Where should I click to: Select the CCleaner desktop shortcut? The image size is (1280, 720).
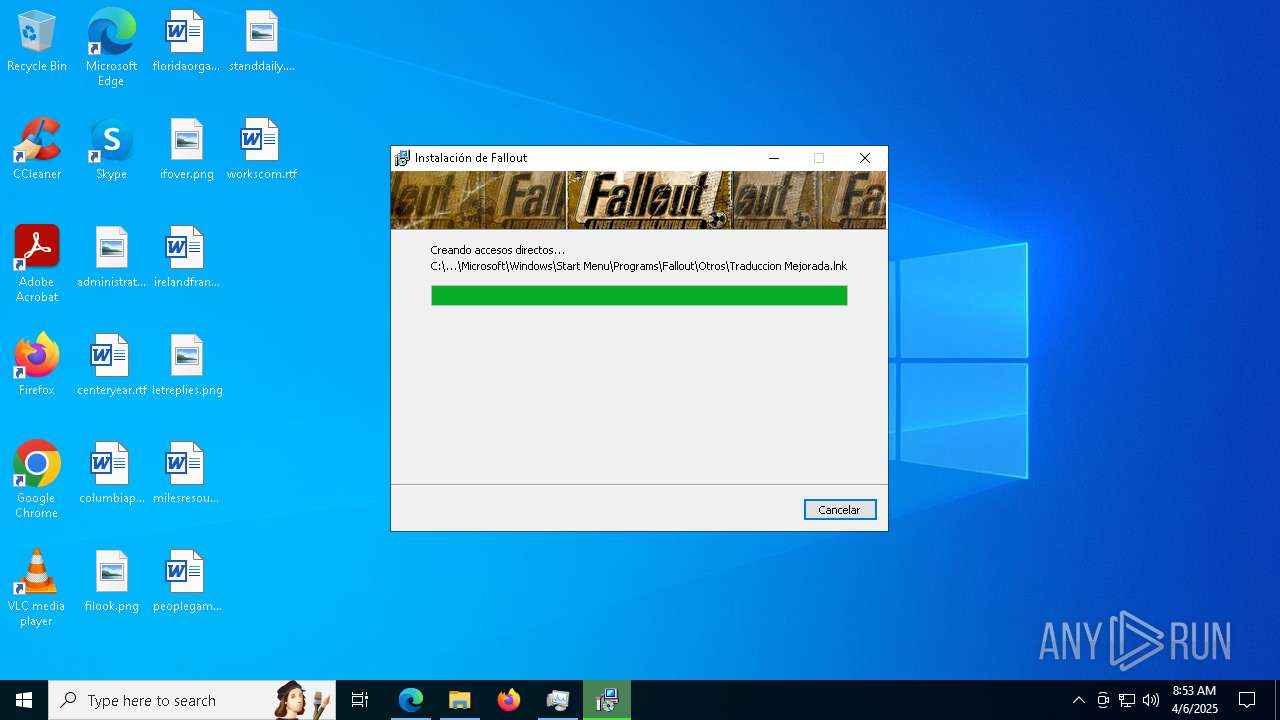click(37, 150)
